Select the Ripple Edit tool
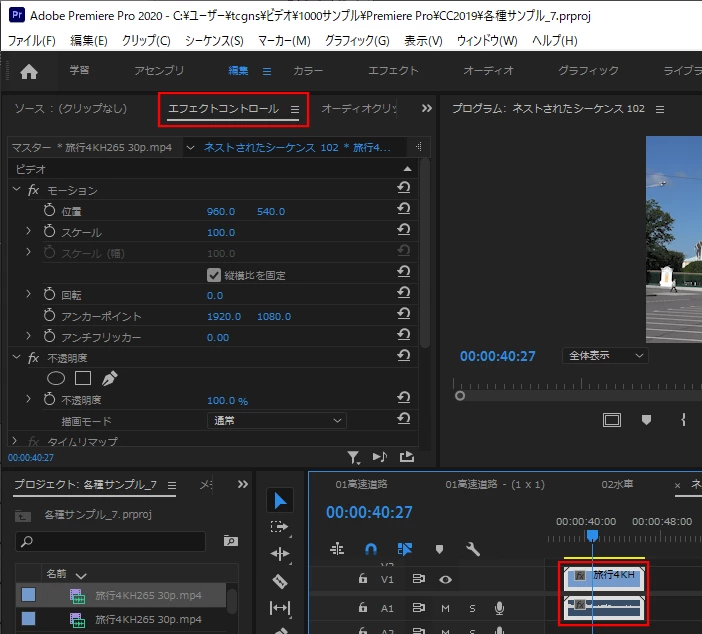 click(280, 554)
